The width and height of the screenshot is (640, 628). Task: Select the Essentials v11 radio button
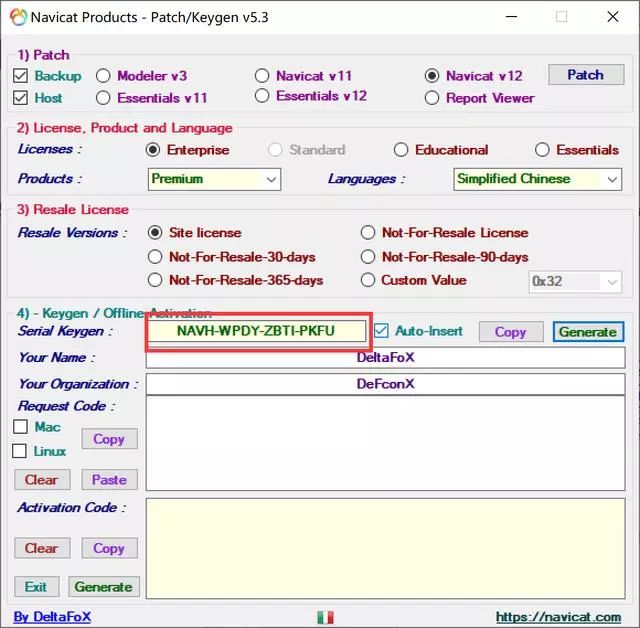[103, 98]
